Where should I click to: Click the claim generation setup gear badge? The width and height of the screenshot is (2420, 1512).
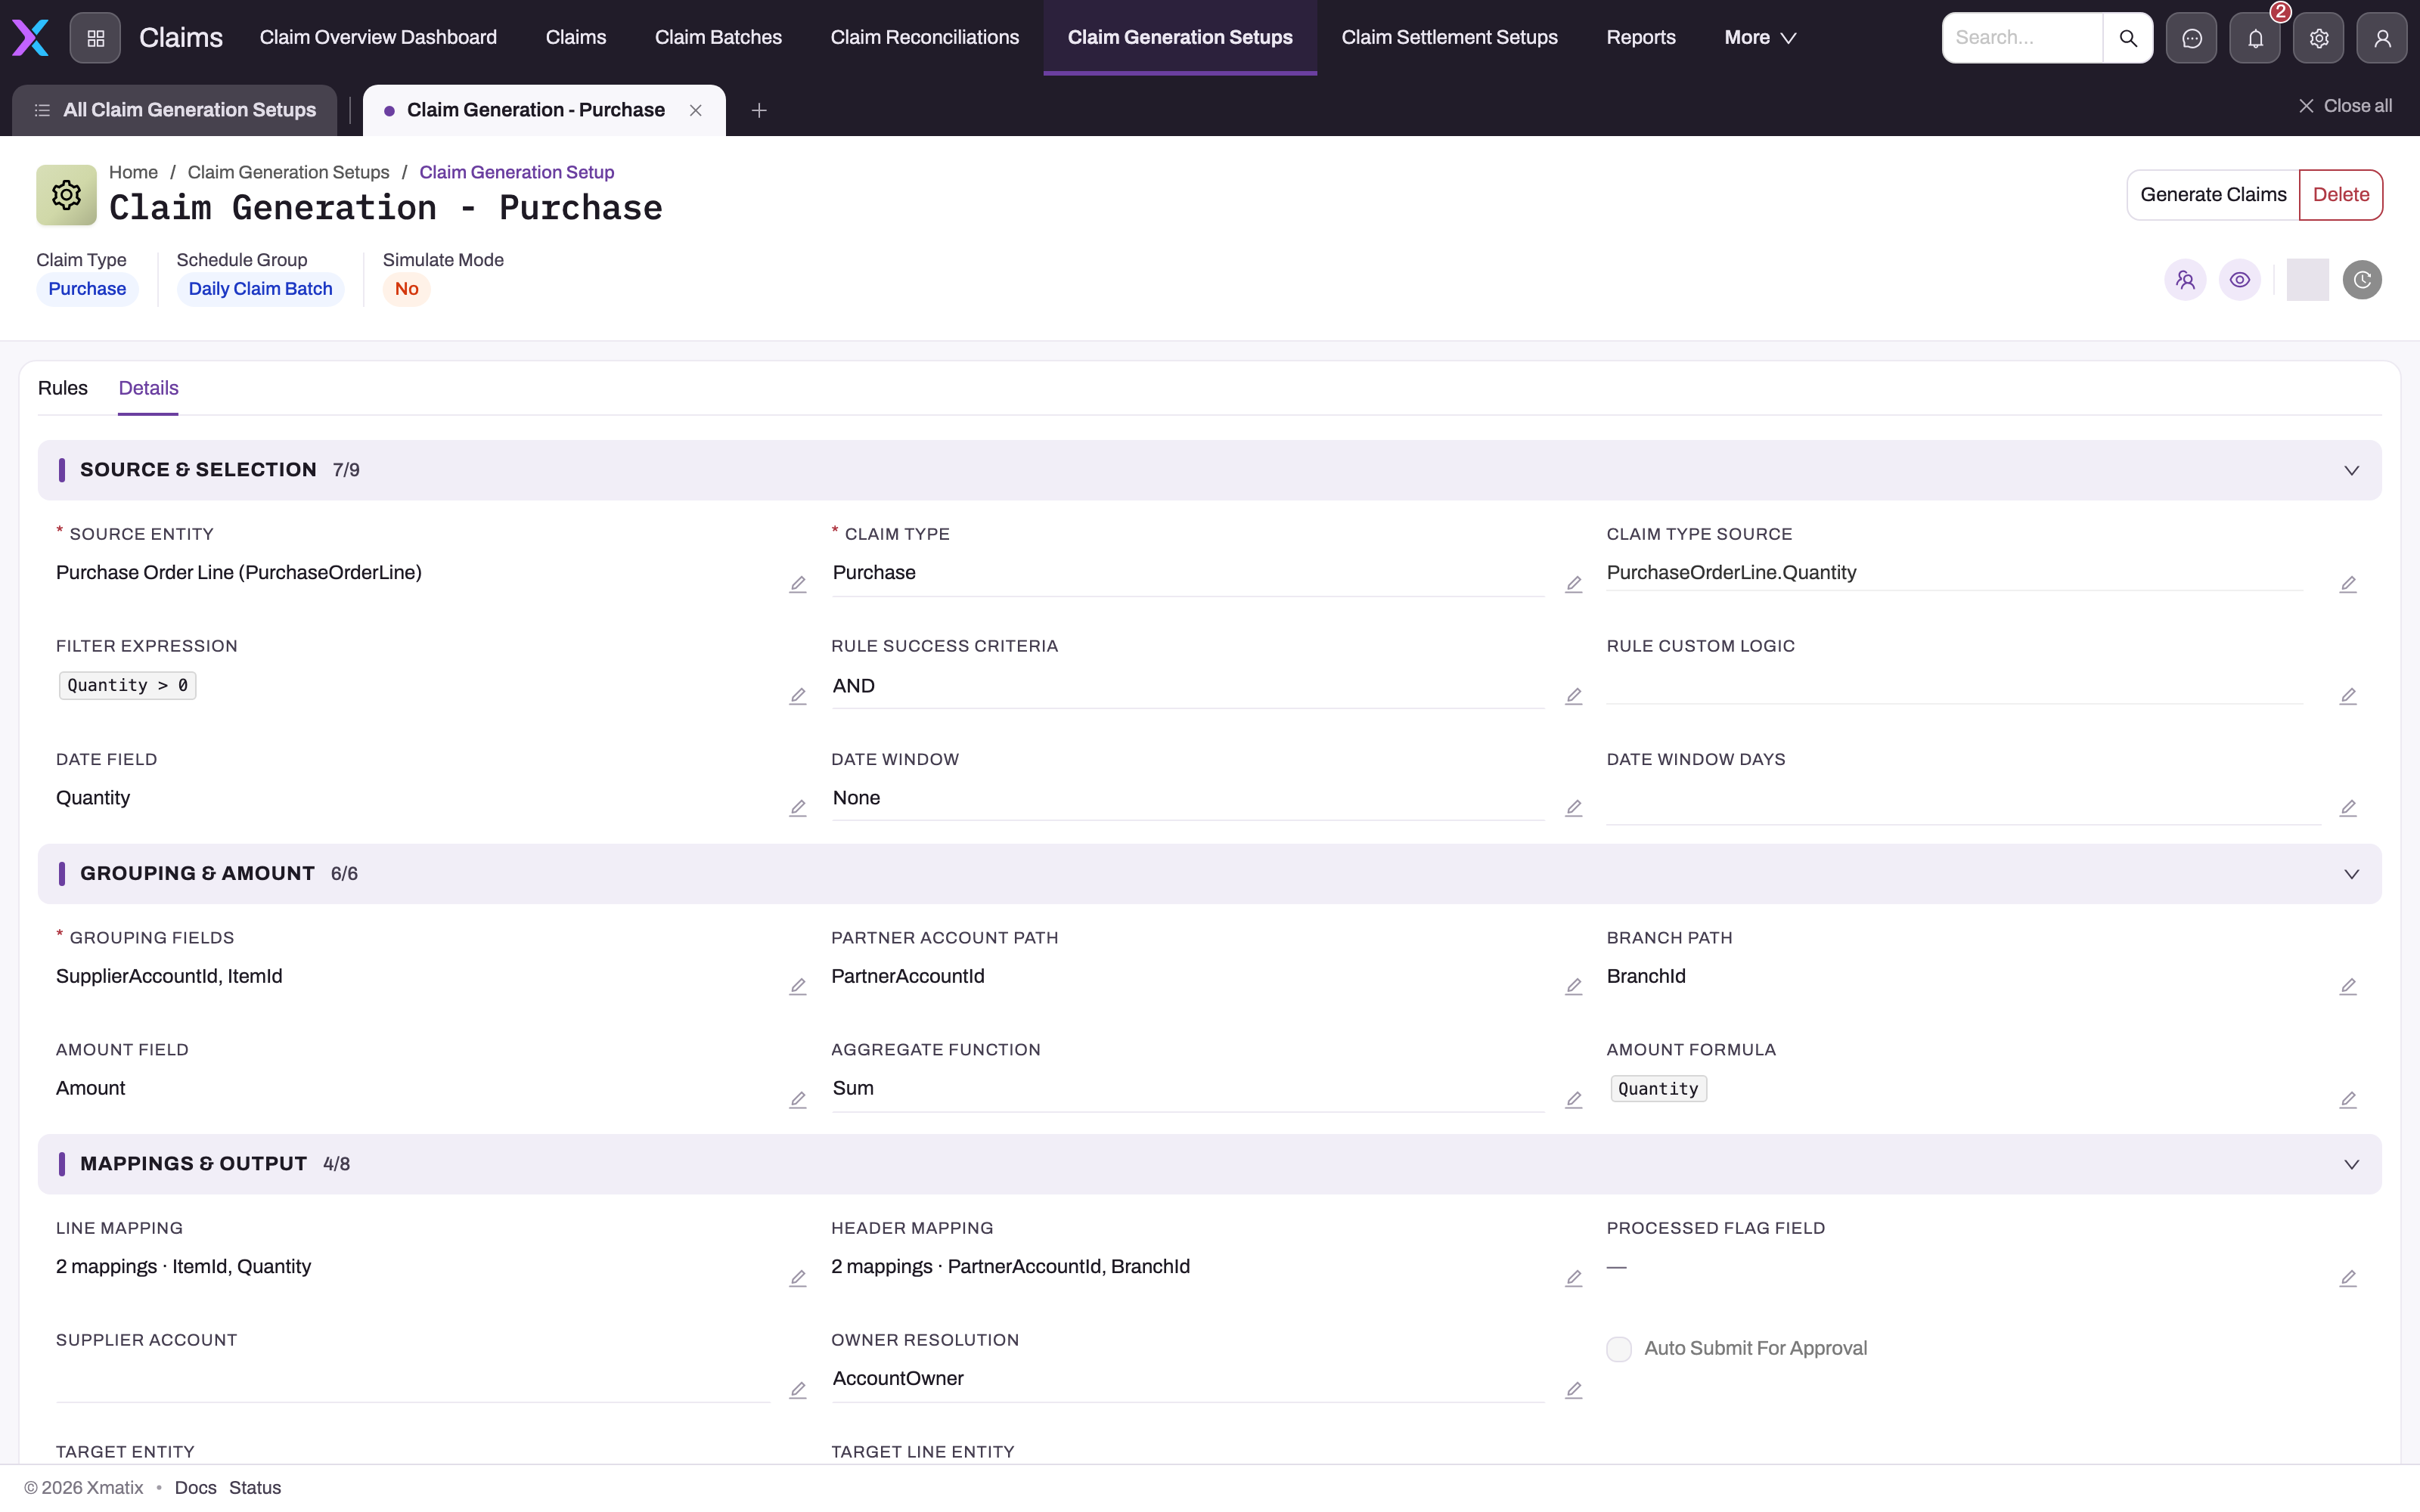tap(66, 194)
